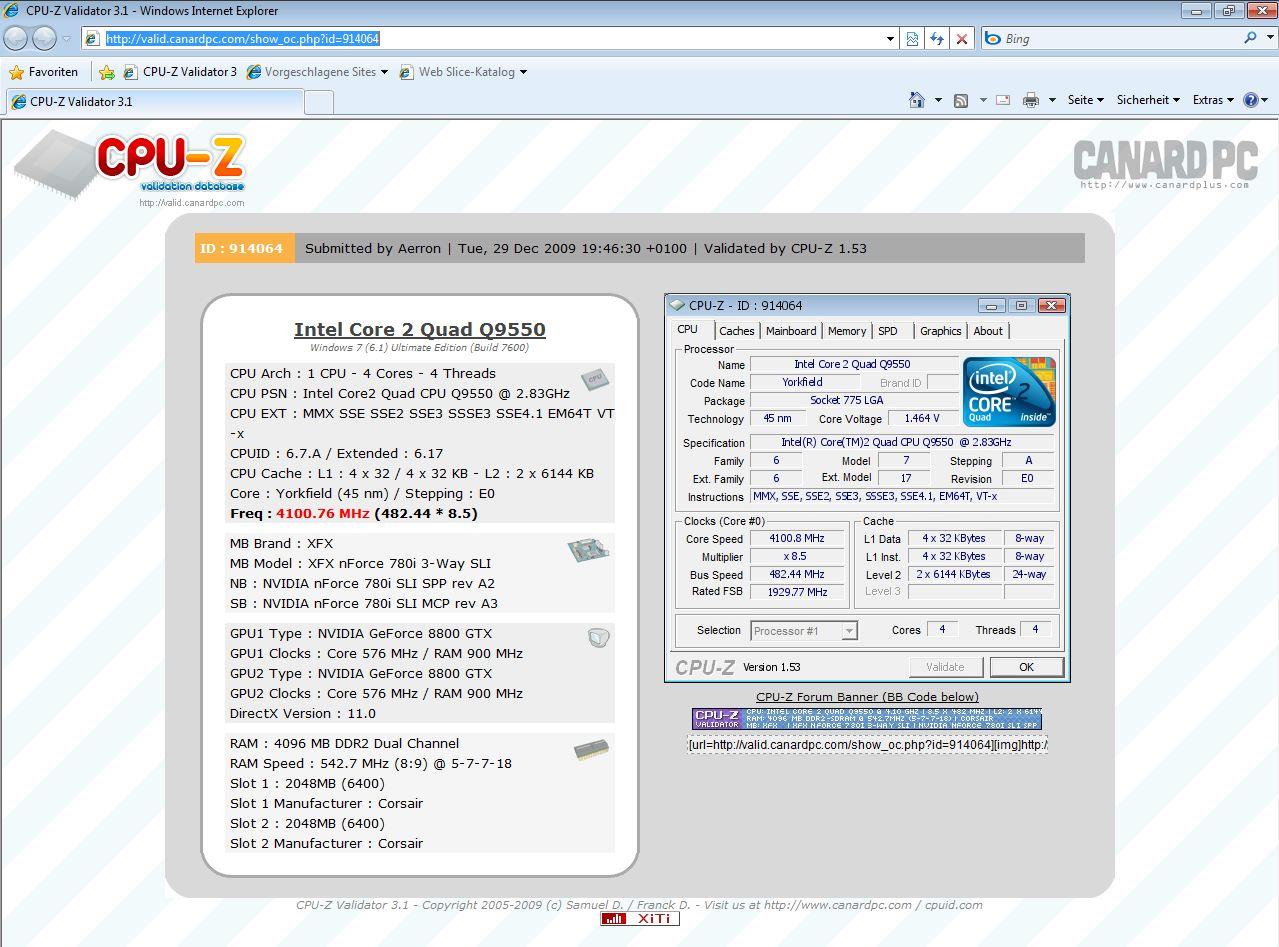Click the Intel Core 2 Quad inside logo
The height and width of the screenshot is (947, 1279).
coord(1010,392)
